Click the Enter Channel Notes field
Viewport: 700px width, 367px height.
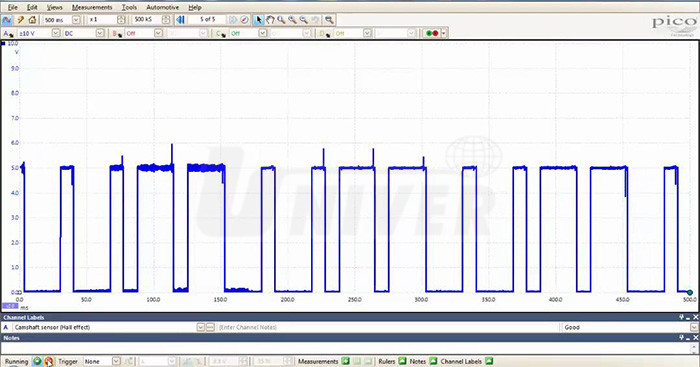point(388,327)
